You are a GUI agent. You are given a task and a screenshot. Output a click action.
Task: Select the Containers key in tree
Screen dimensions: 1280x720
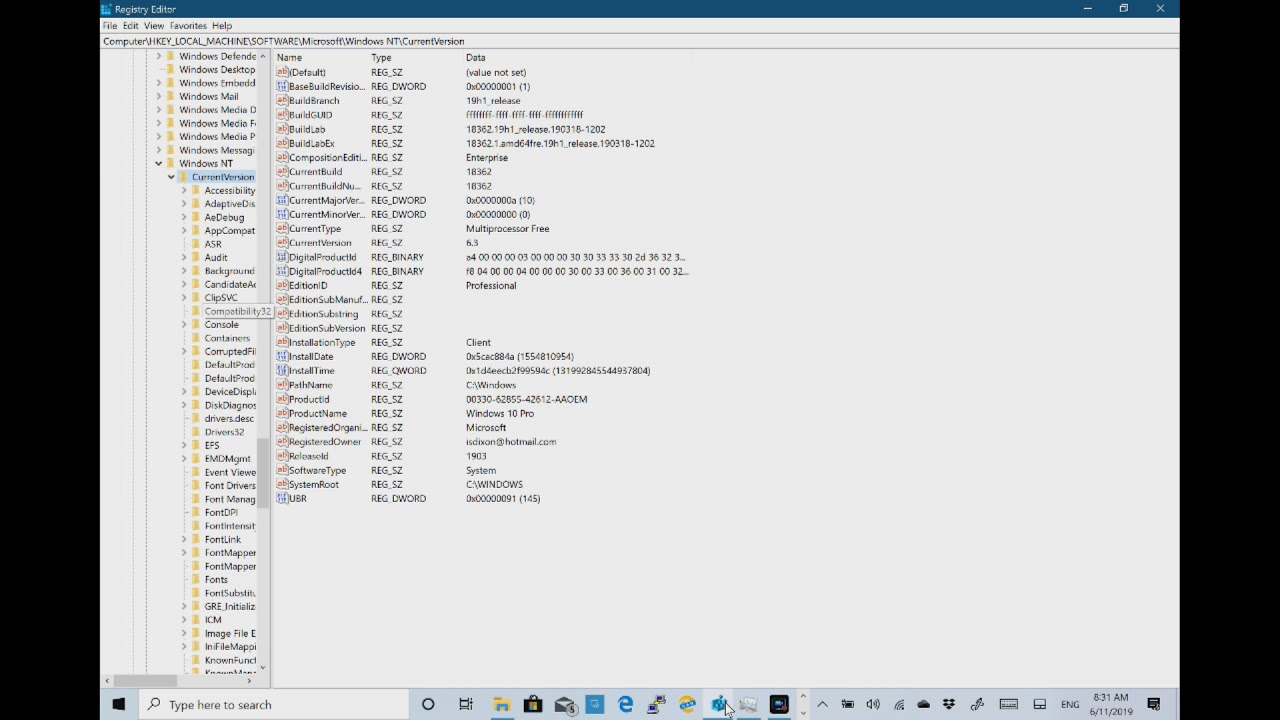pos(227,338)
